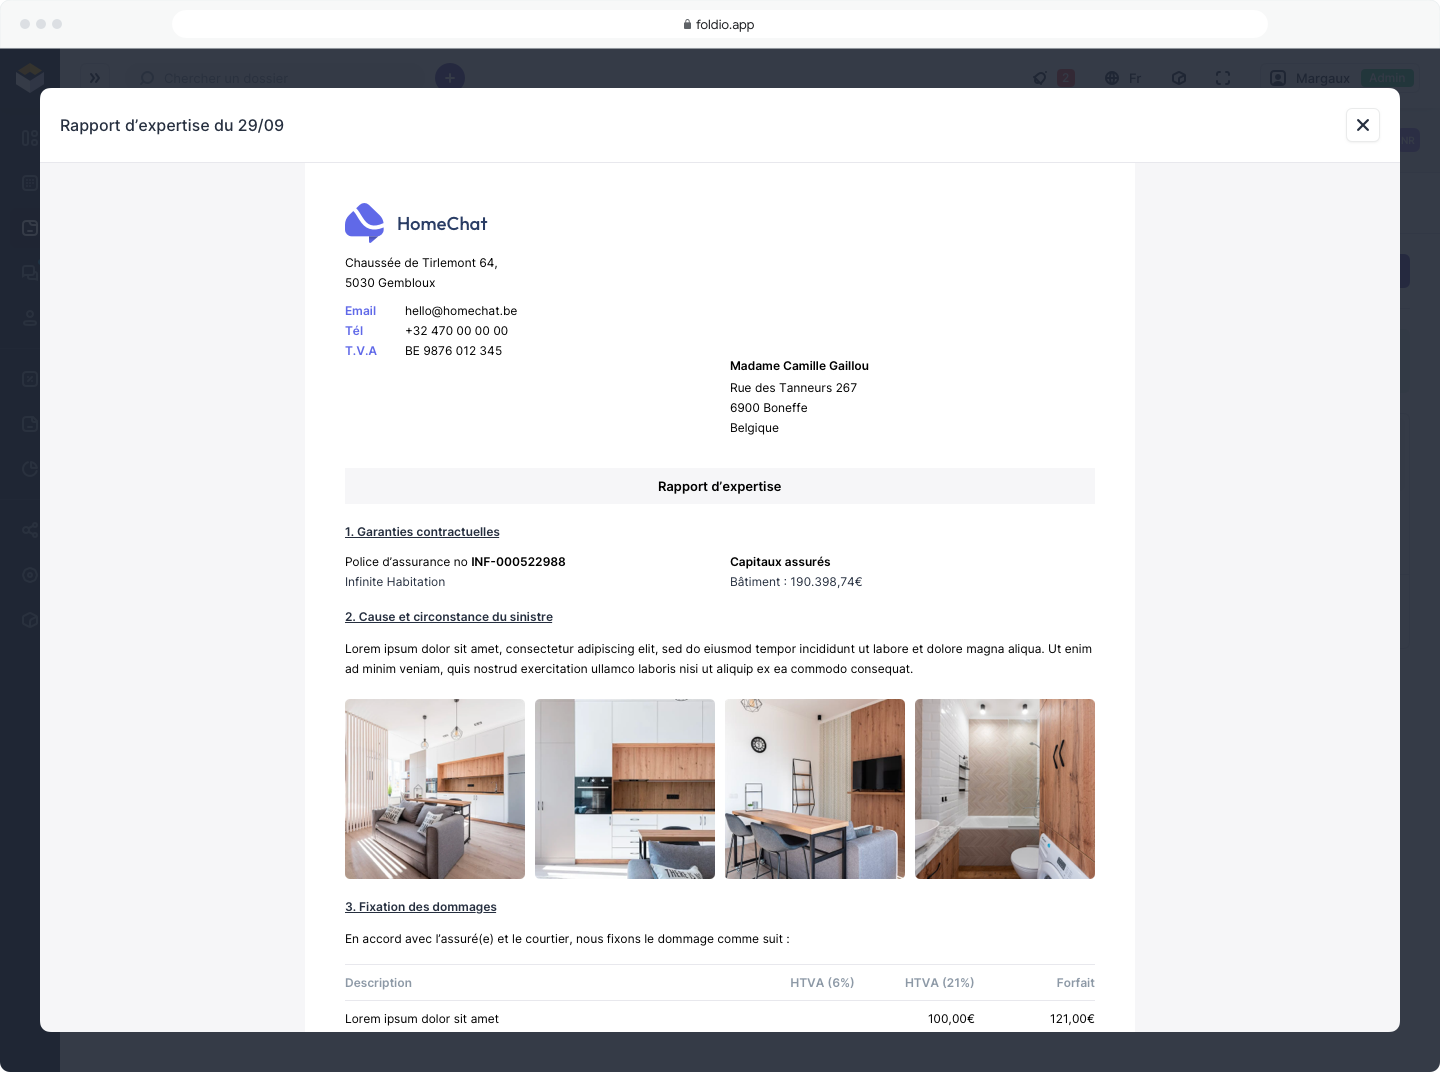Click the cube icon in top bar
The height and width of the screenshot is (1072, 1440).
tap(1179, 78)
